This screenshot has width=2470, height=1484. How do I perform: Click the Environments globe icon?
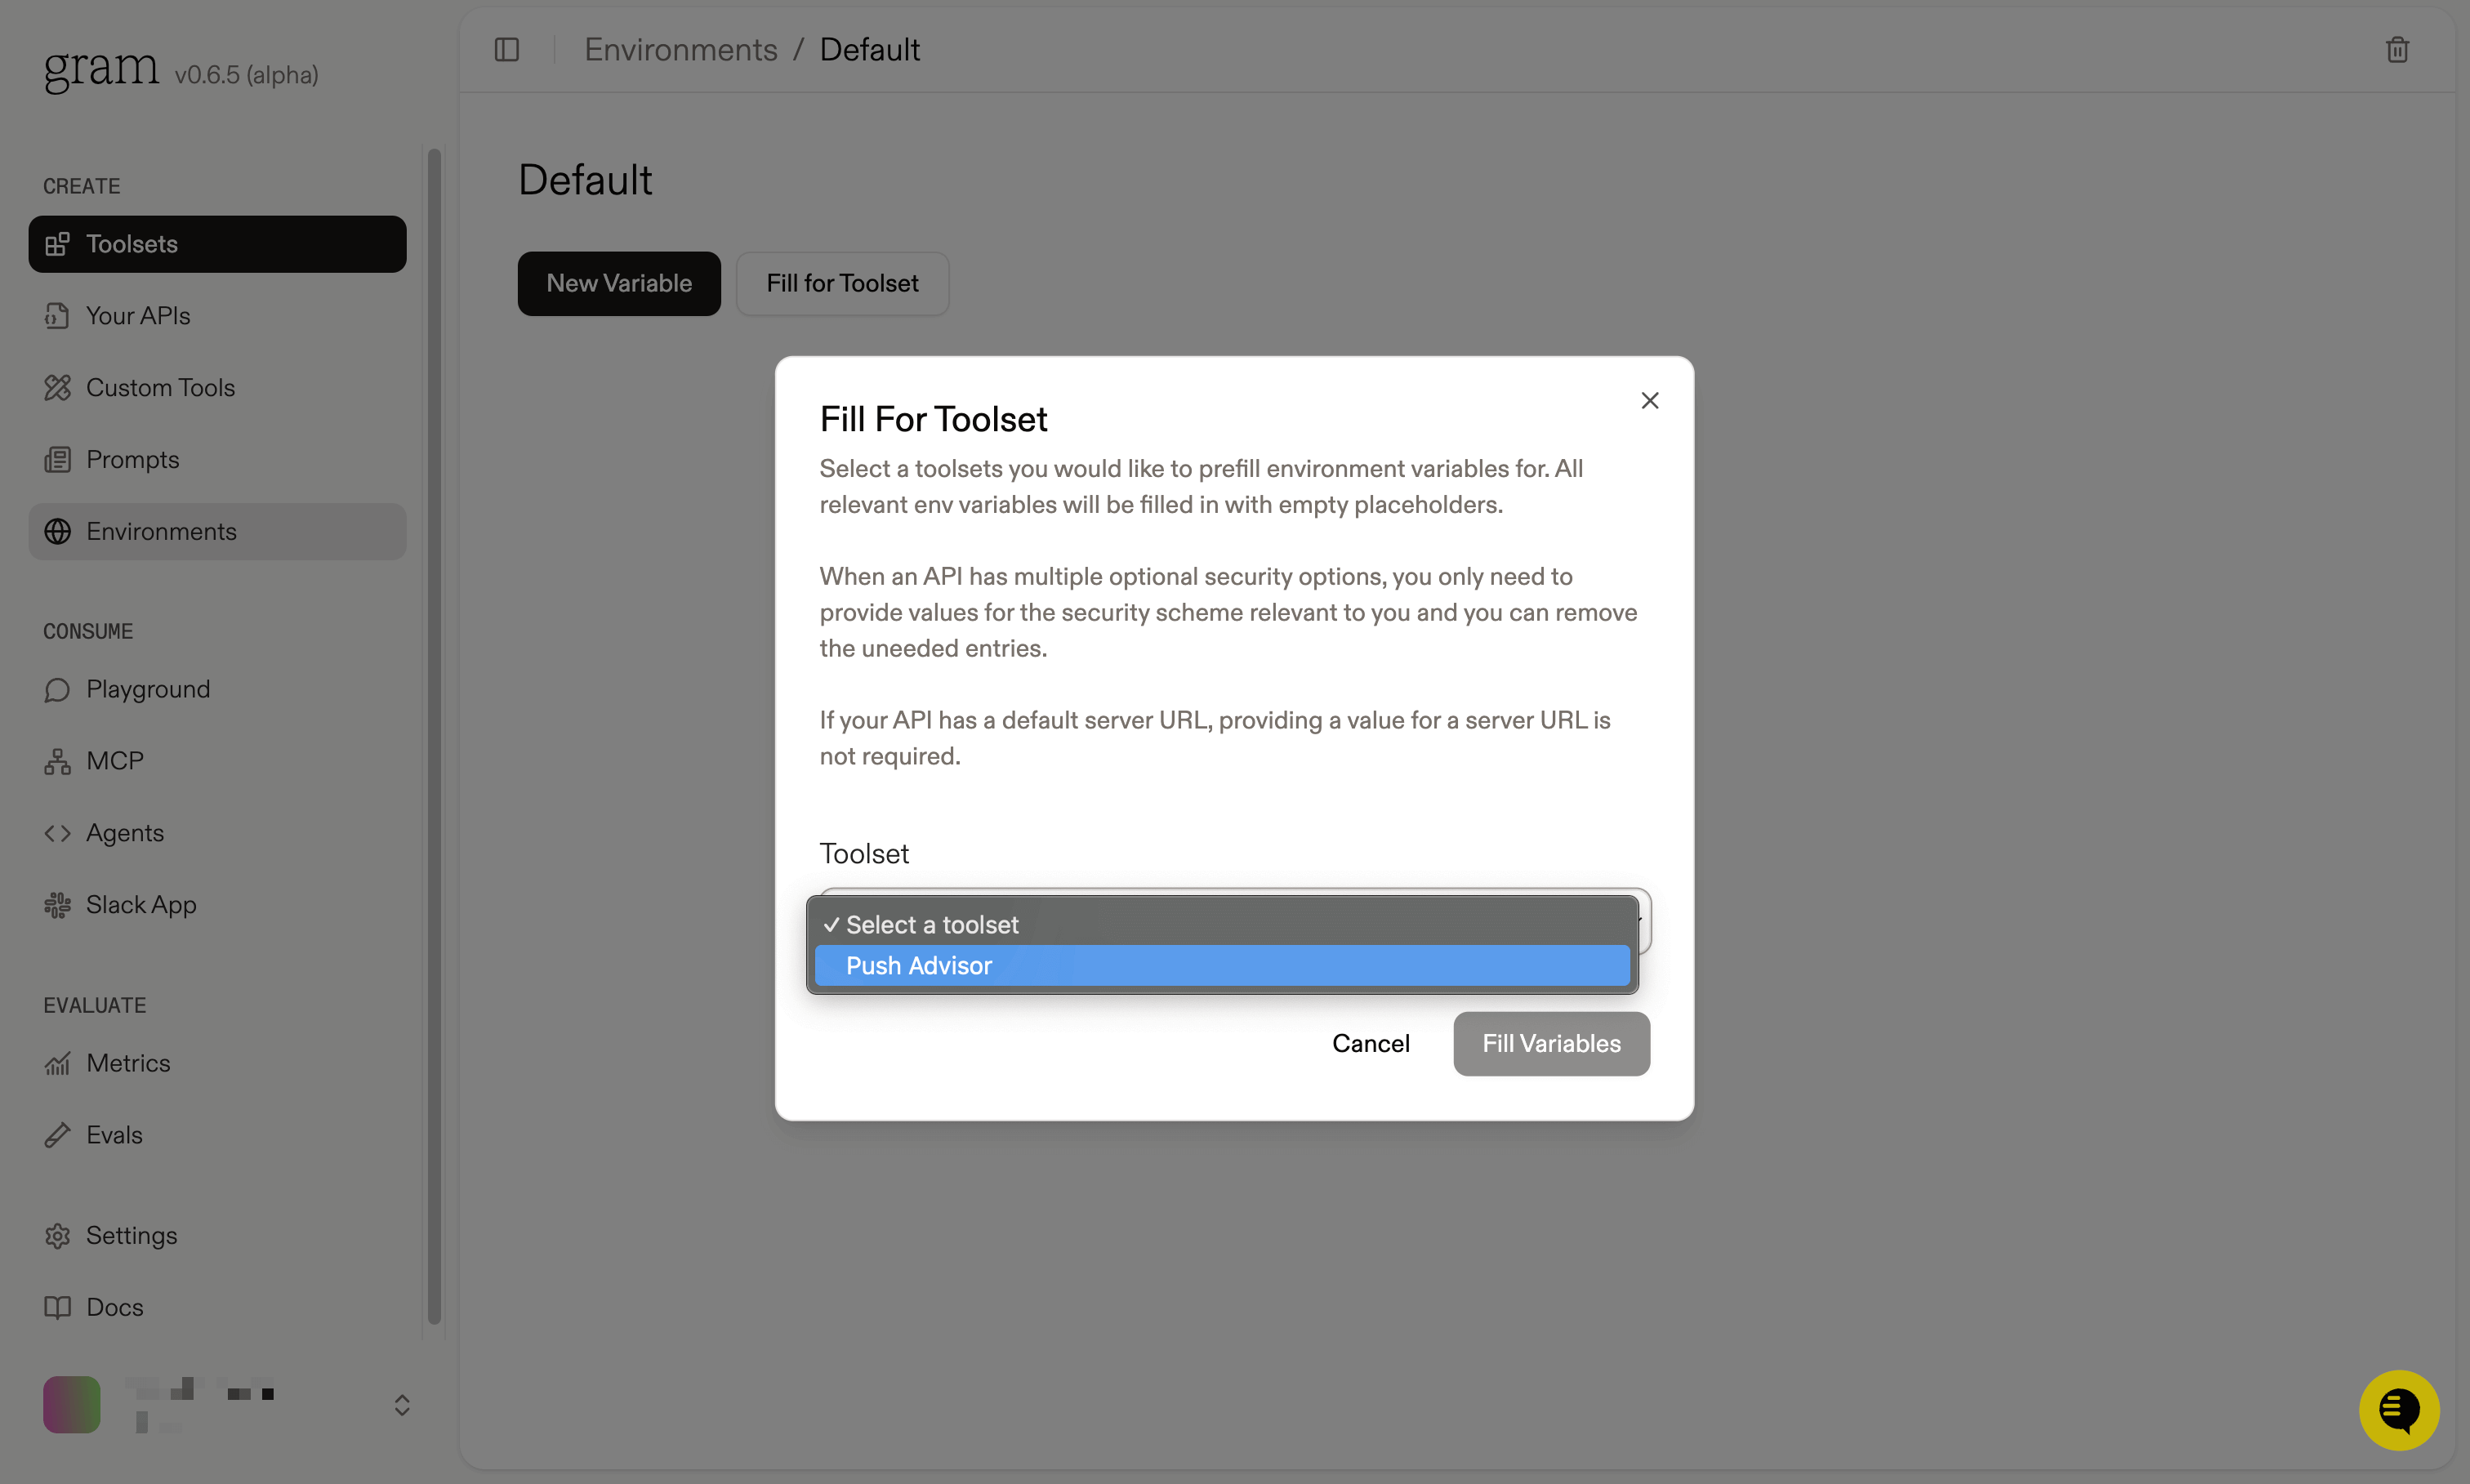pos(57,532)
